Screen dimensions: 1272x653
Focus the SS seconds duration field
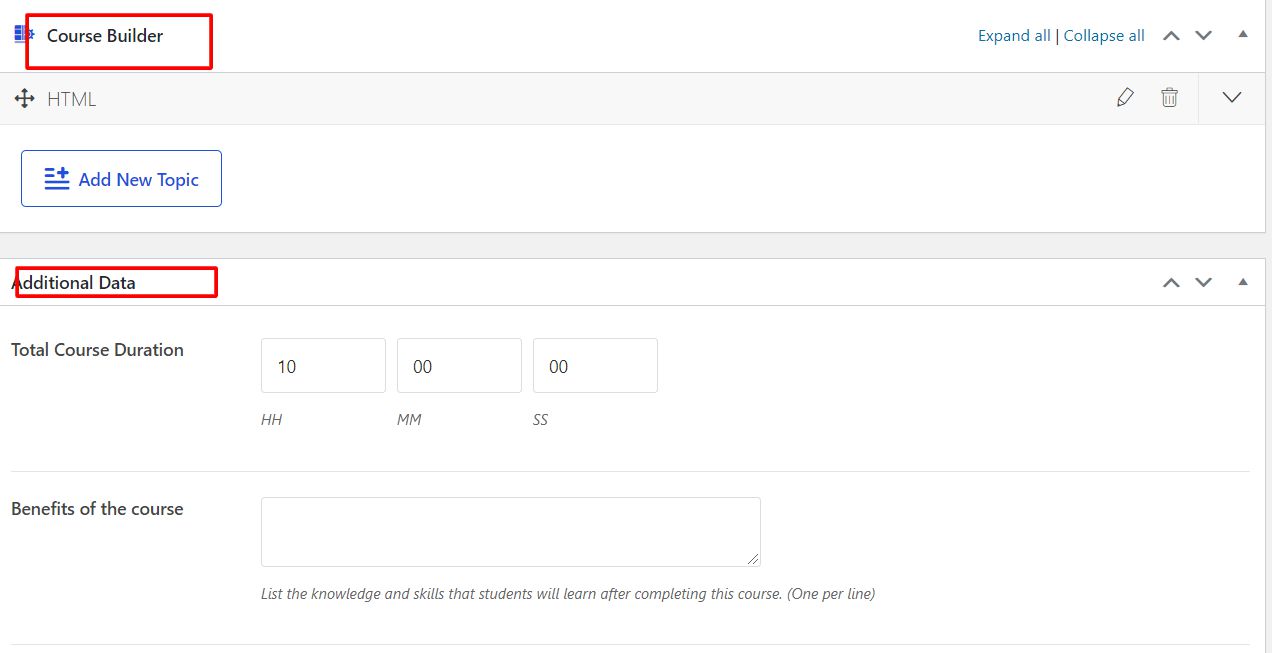click(595, 366)
